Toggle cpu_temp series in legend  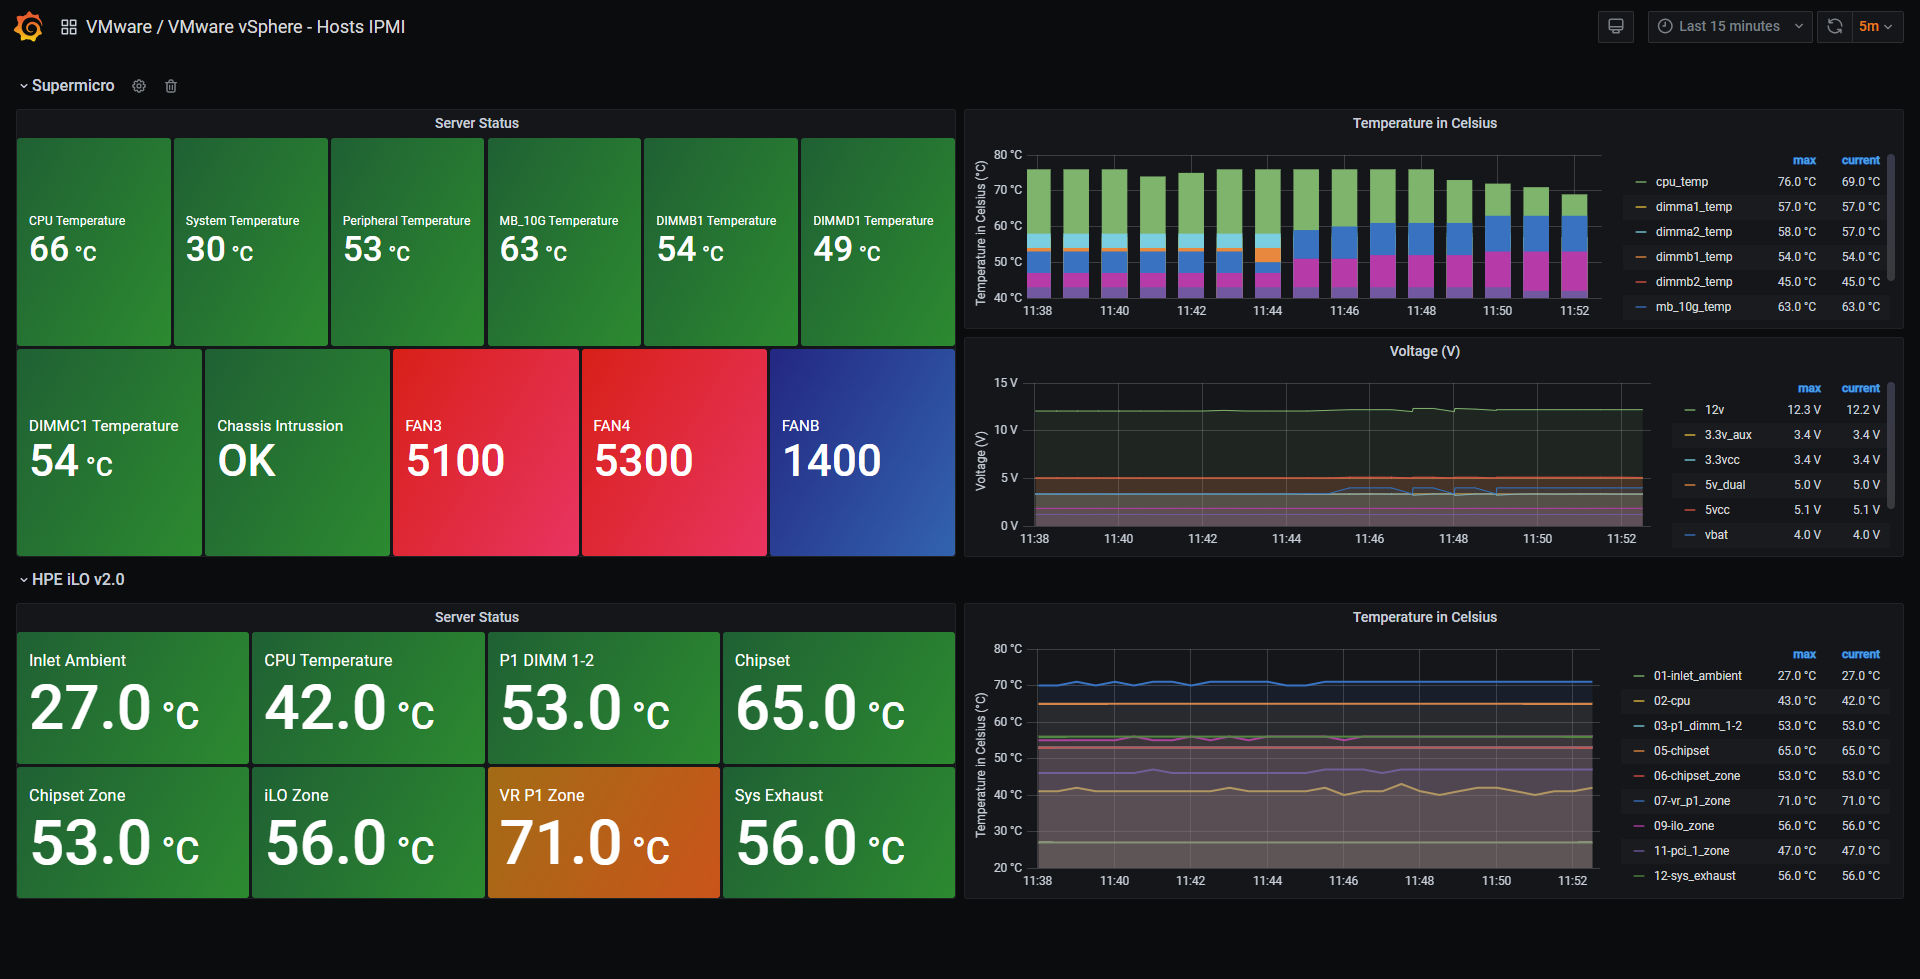tap(1682, 182)
